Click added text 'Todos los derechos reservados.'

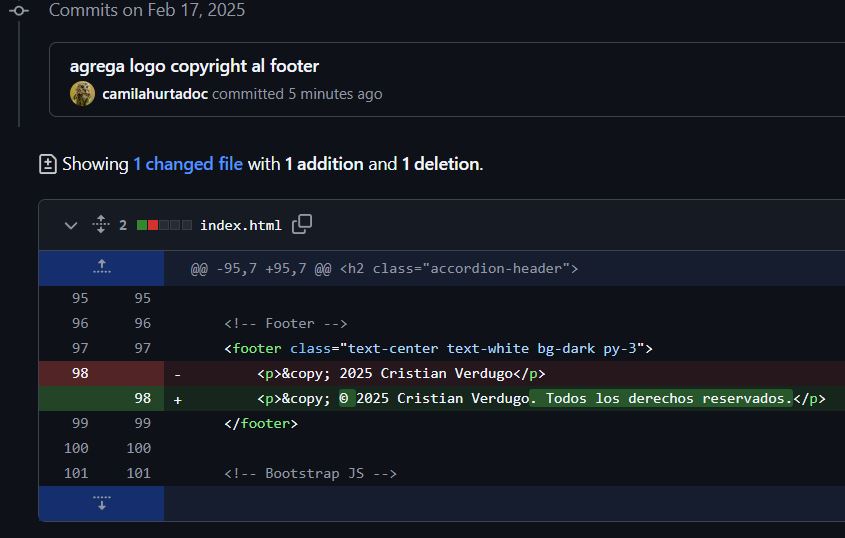point(669,398)
